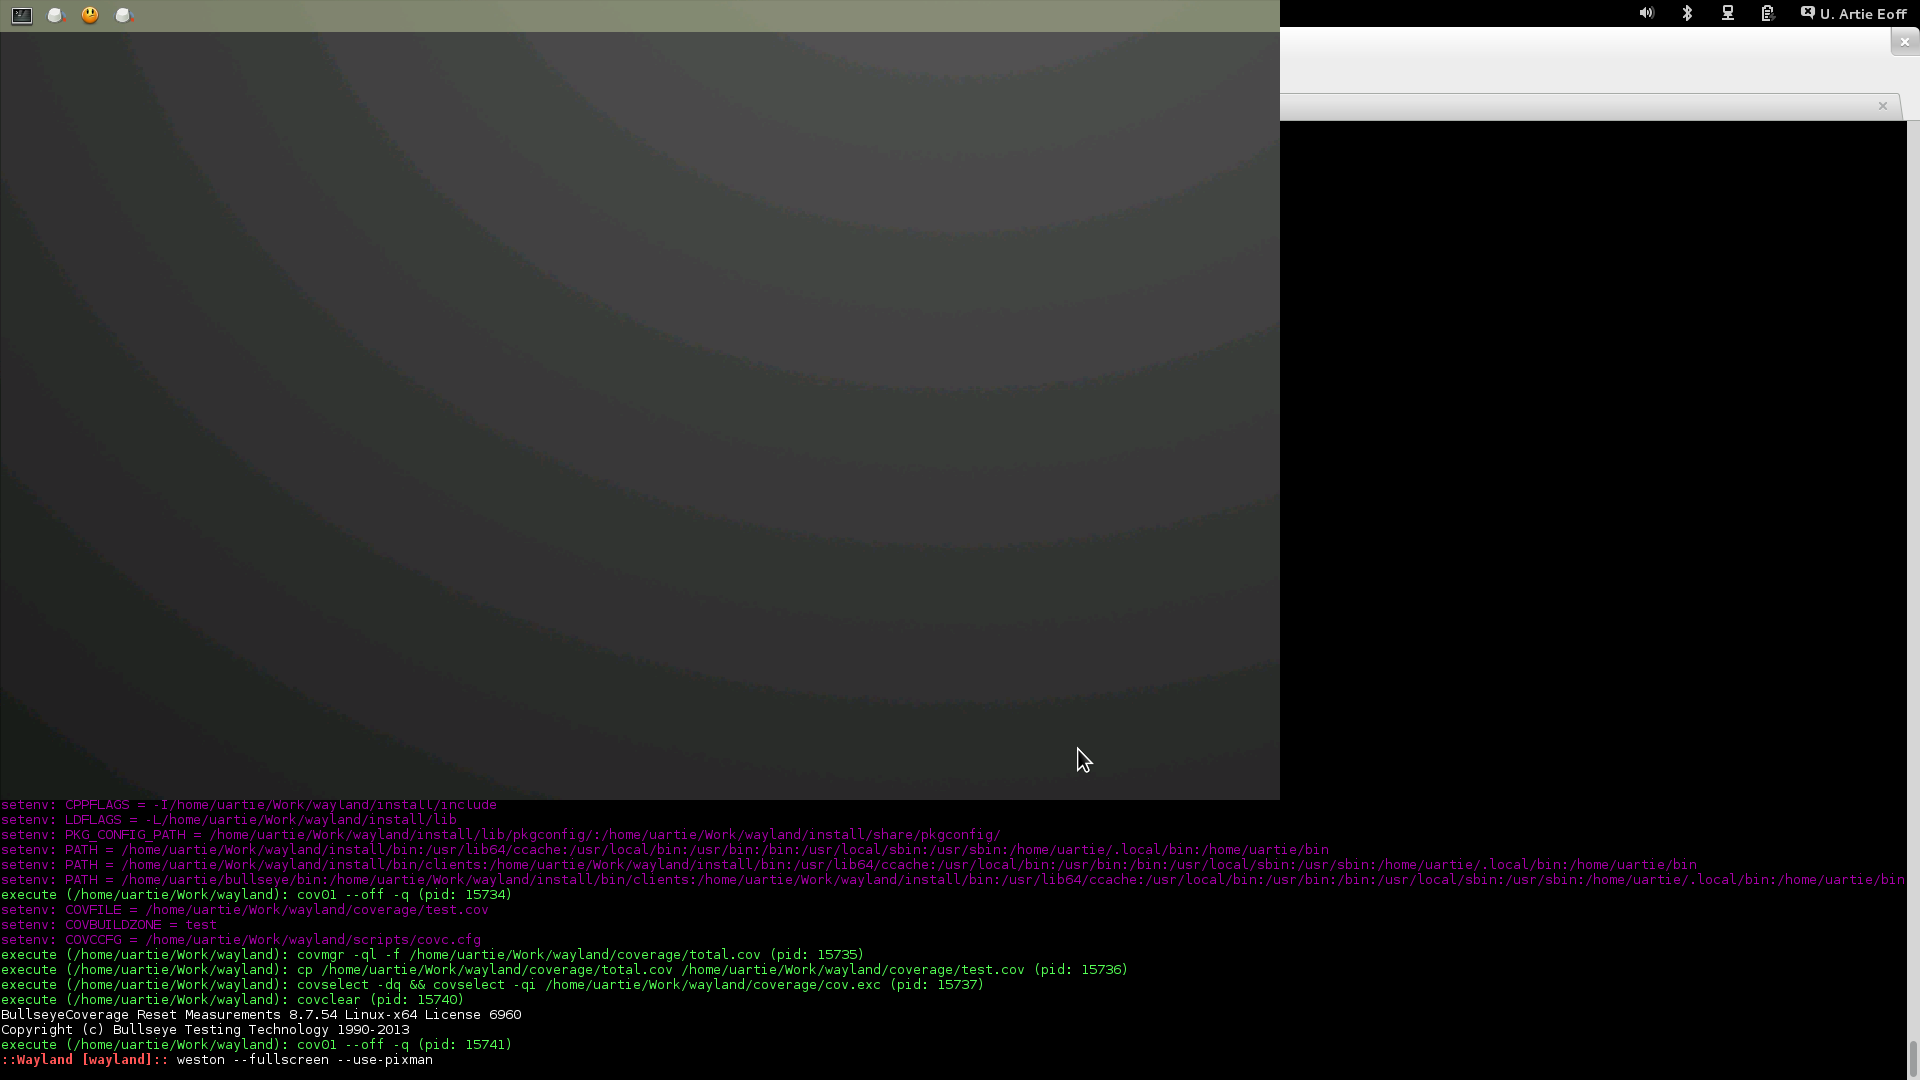Click the white cylinder launcher left of the smiley
Viewport: 1920px width, 1080px height.
click(x=57, y=15)
